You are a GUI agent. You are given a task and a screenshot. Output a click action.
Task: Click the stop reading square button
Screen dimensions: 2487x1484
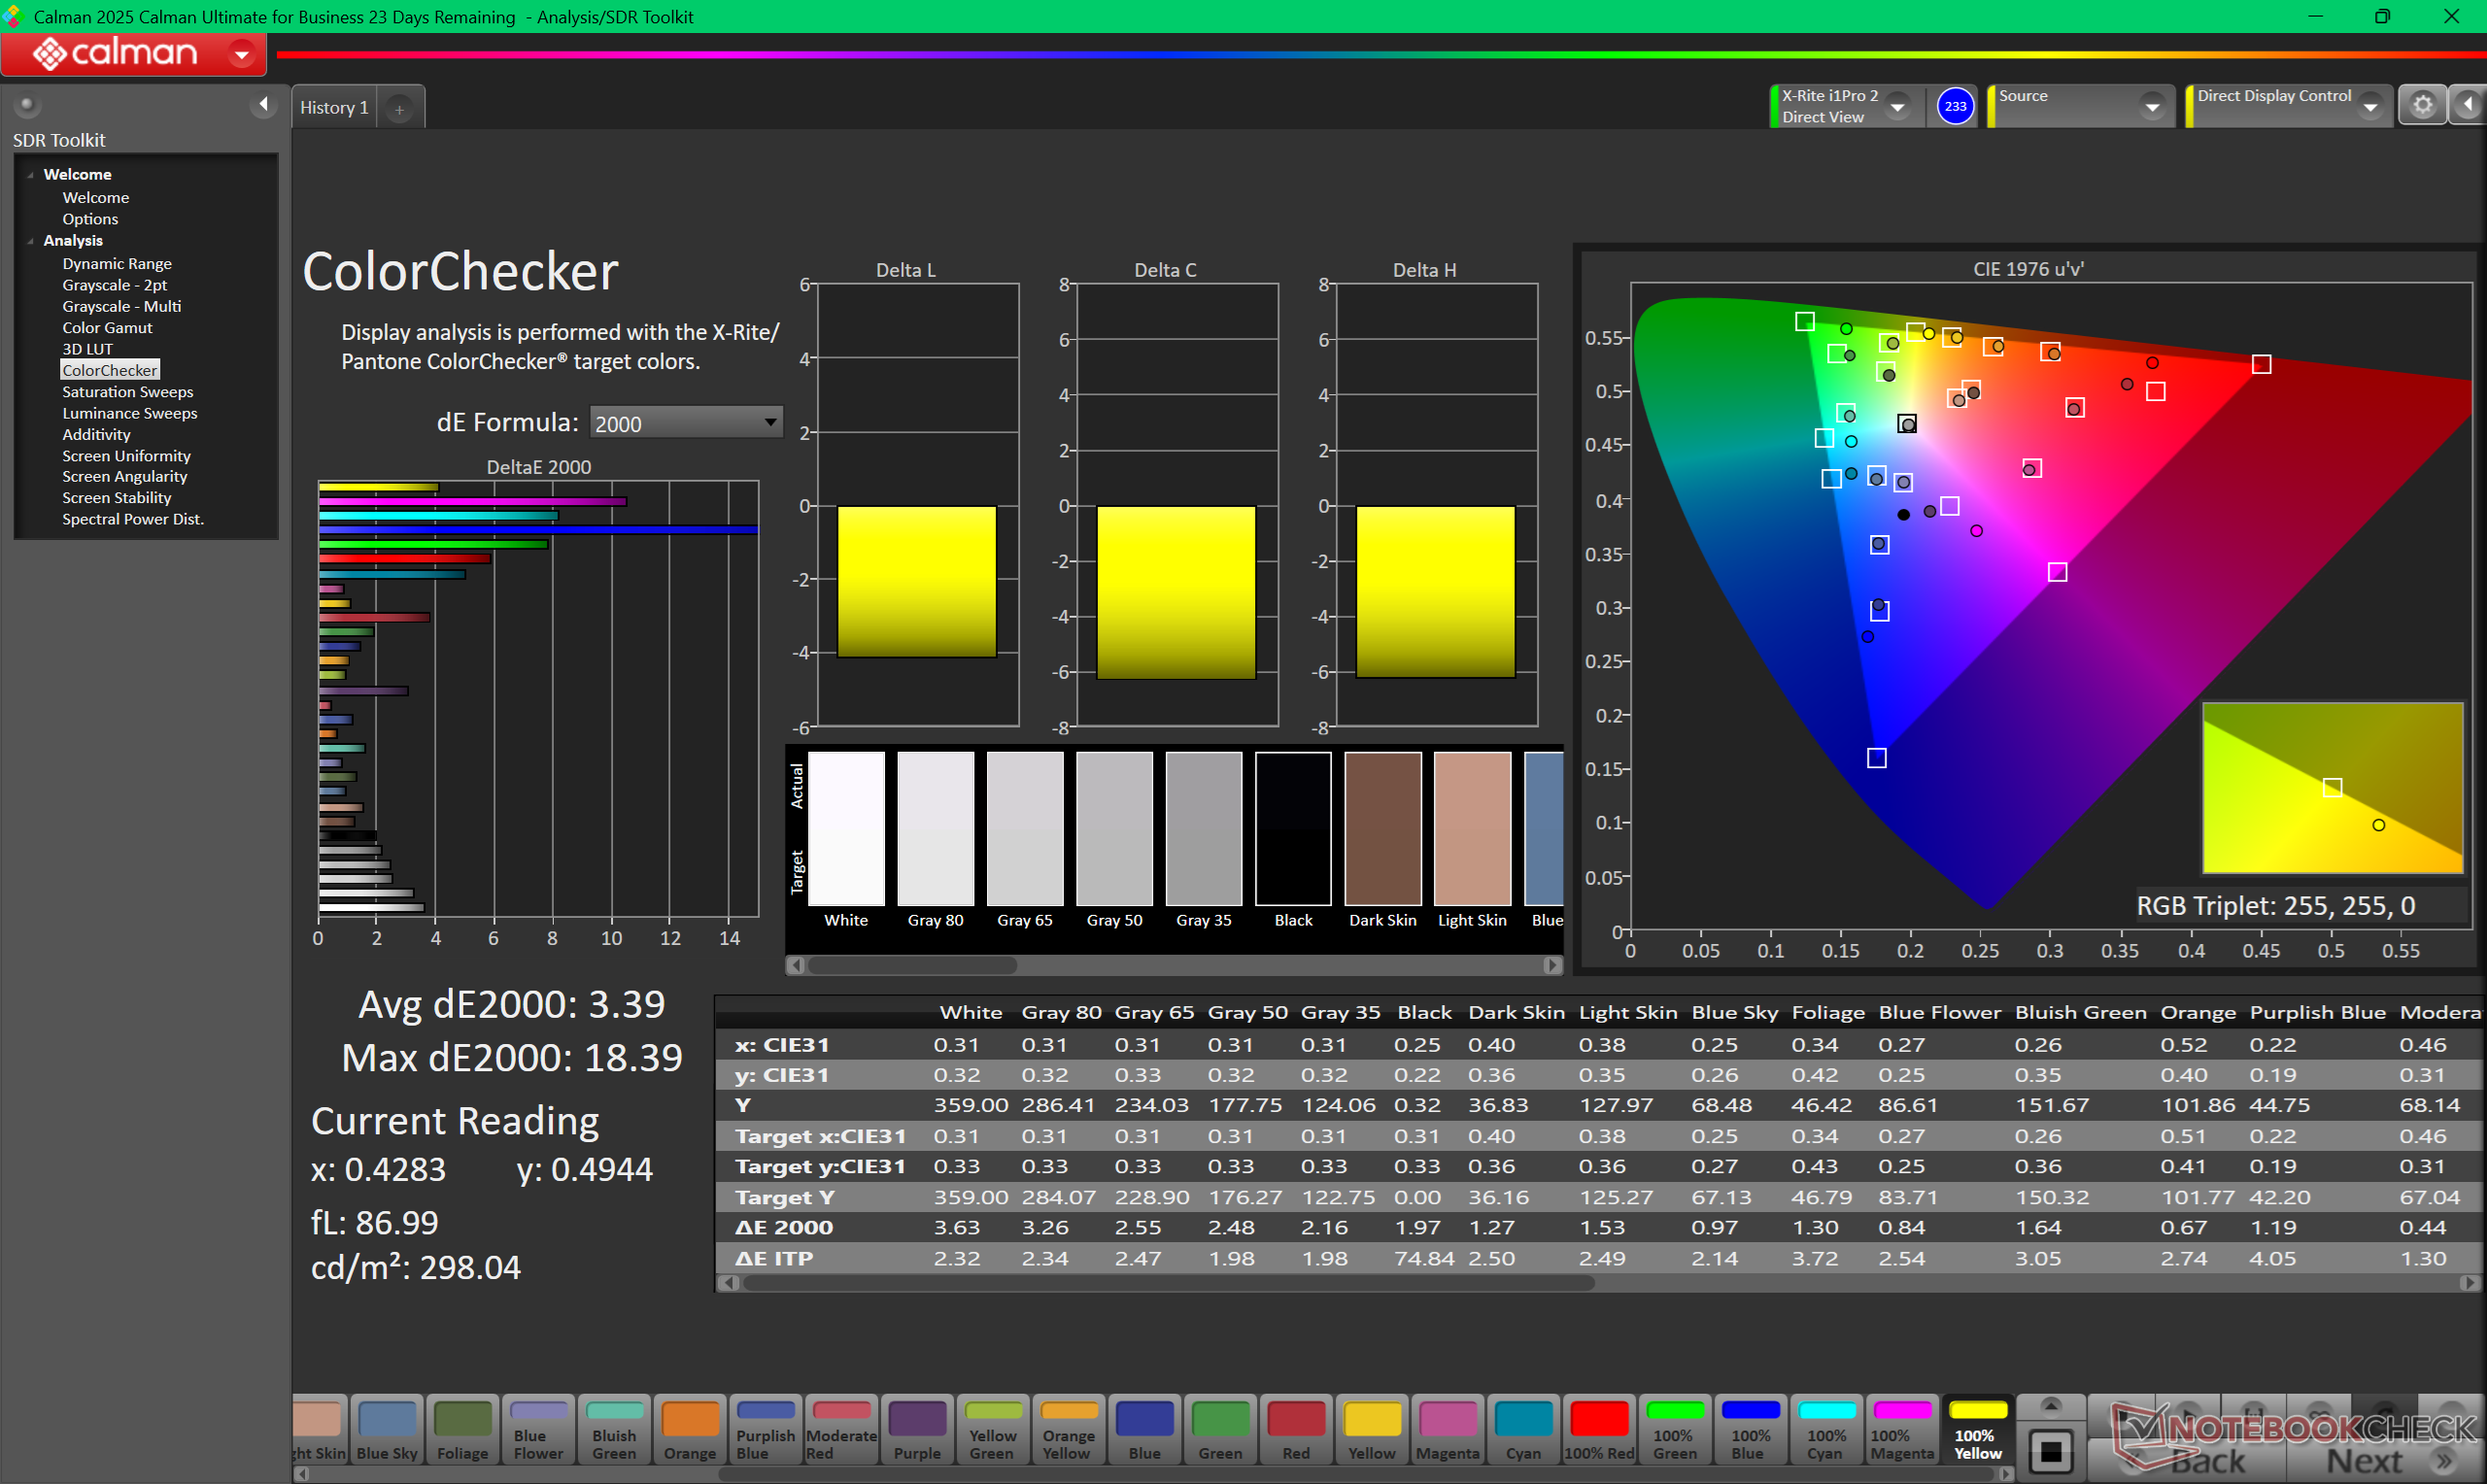[x=2050, y=1450]
